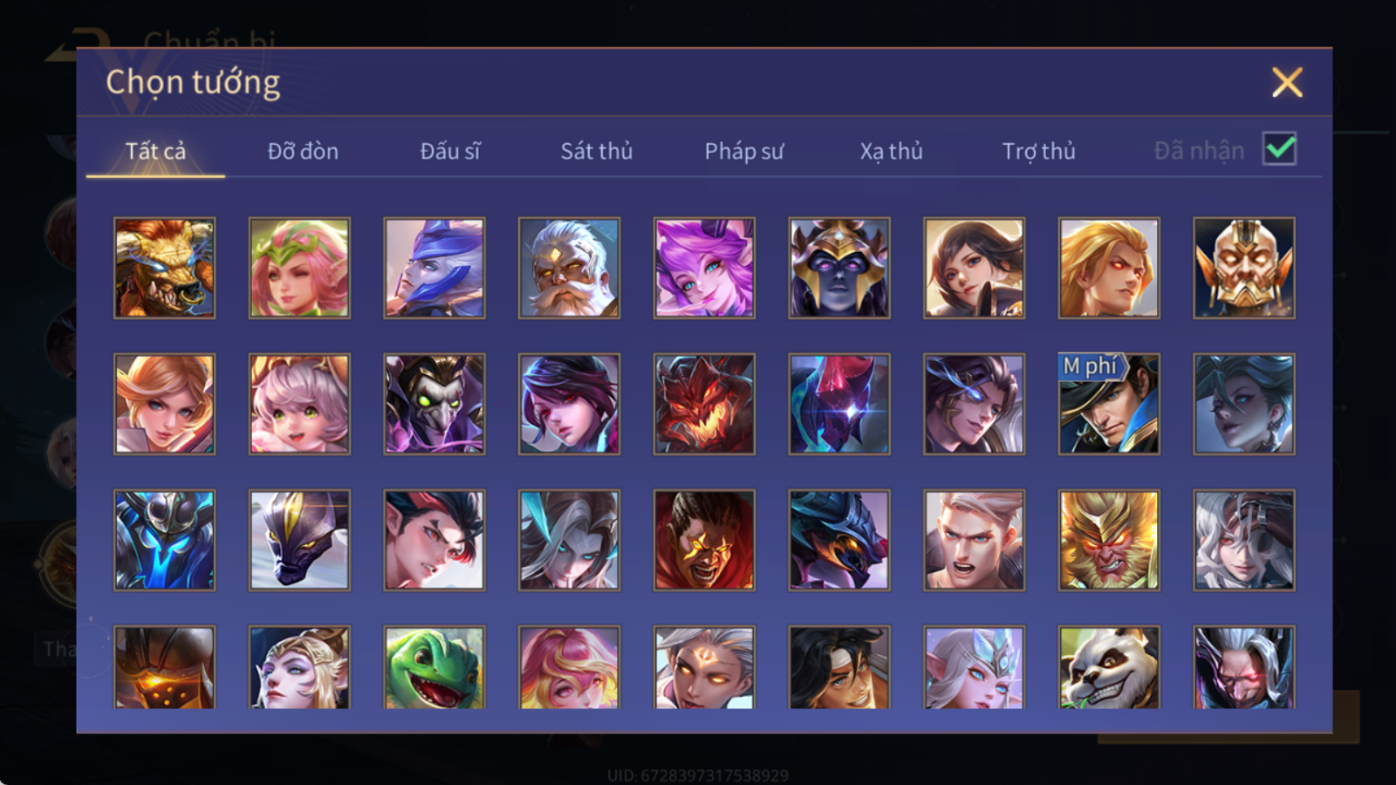
Task: View the 'Đấu sĩ' tab
Action: [x=450, y=151]
